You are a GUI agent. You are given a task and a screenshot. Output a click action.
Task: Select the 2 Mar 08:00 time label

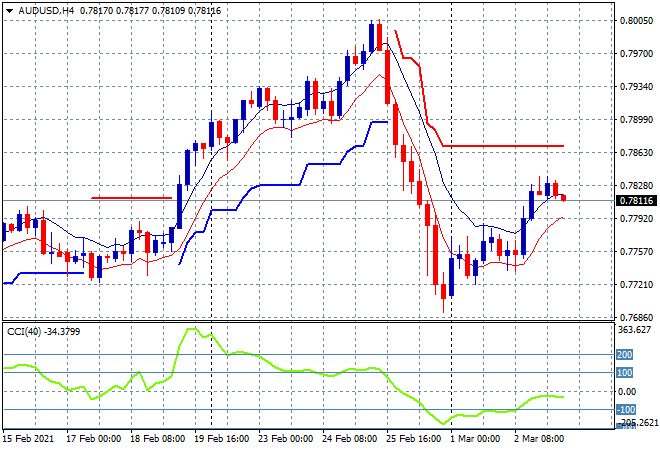point(539,439)
